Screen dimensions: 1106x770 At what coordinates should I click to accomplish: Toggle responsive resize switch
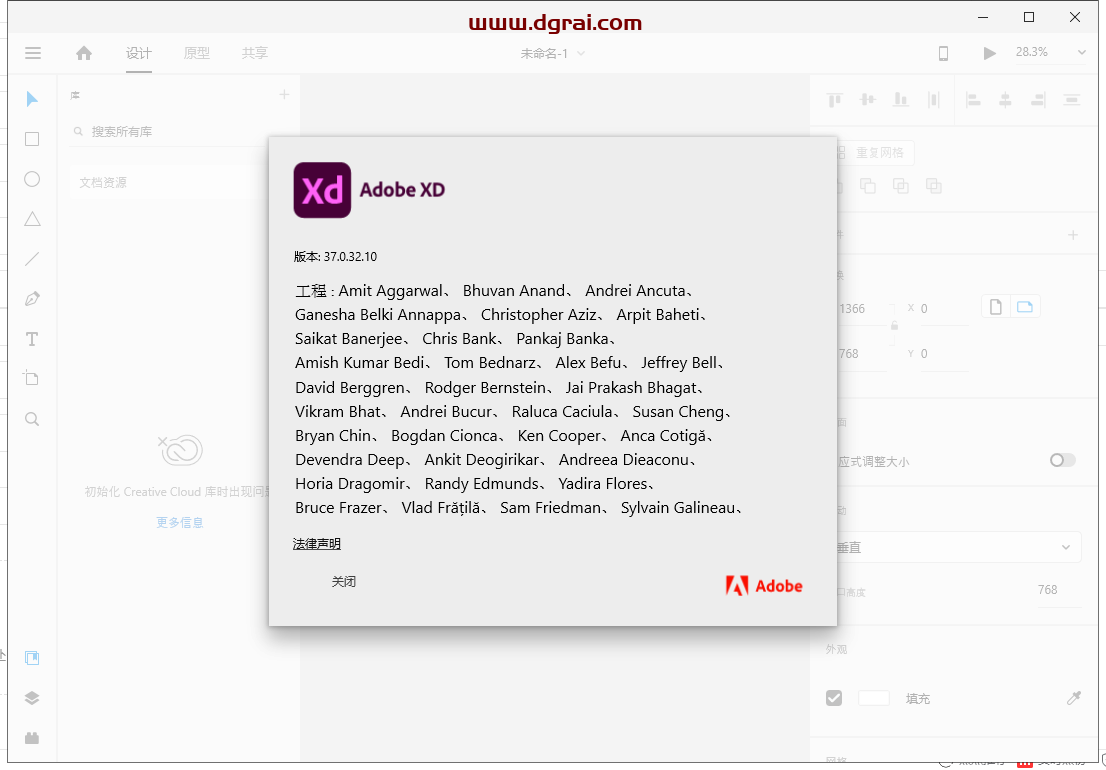click(1062, 460)
